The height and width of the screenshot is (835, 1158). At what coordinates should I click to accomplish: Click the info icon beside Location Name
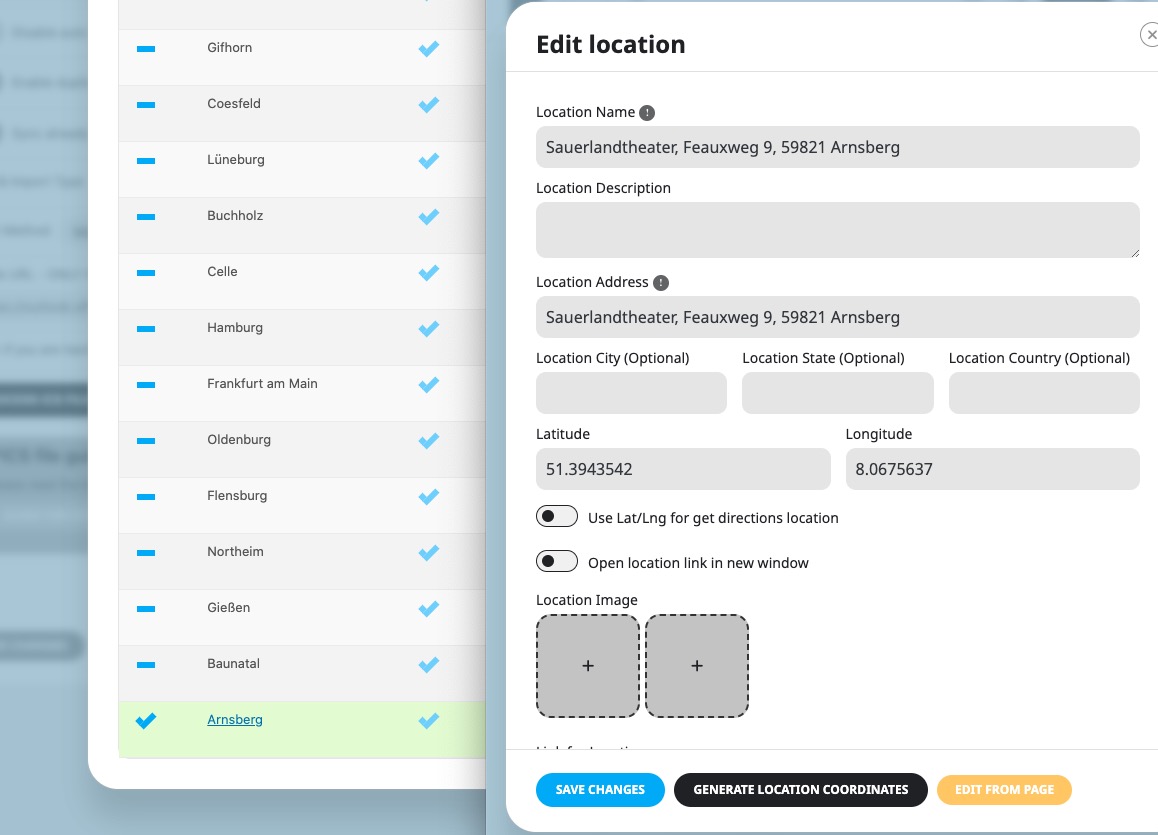[647, 113]
